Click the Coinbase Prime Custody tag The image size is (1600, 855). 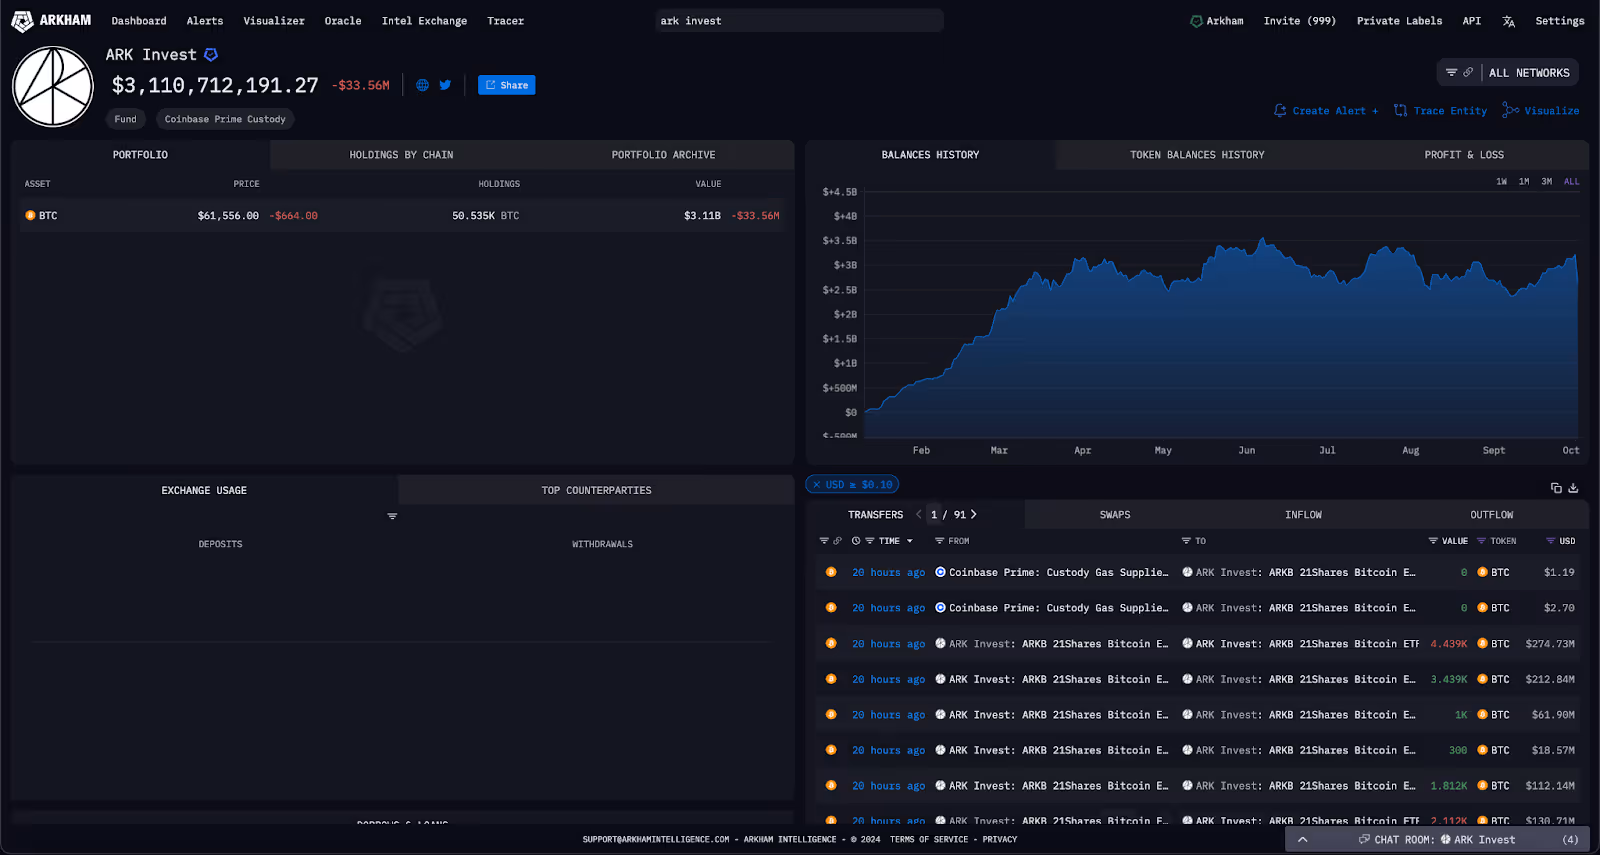click(225, 119)
